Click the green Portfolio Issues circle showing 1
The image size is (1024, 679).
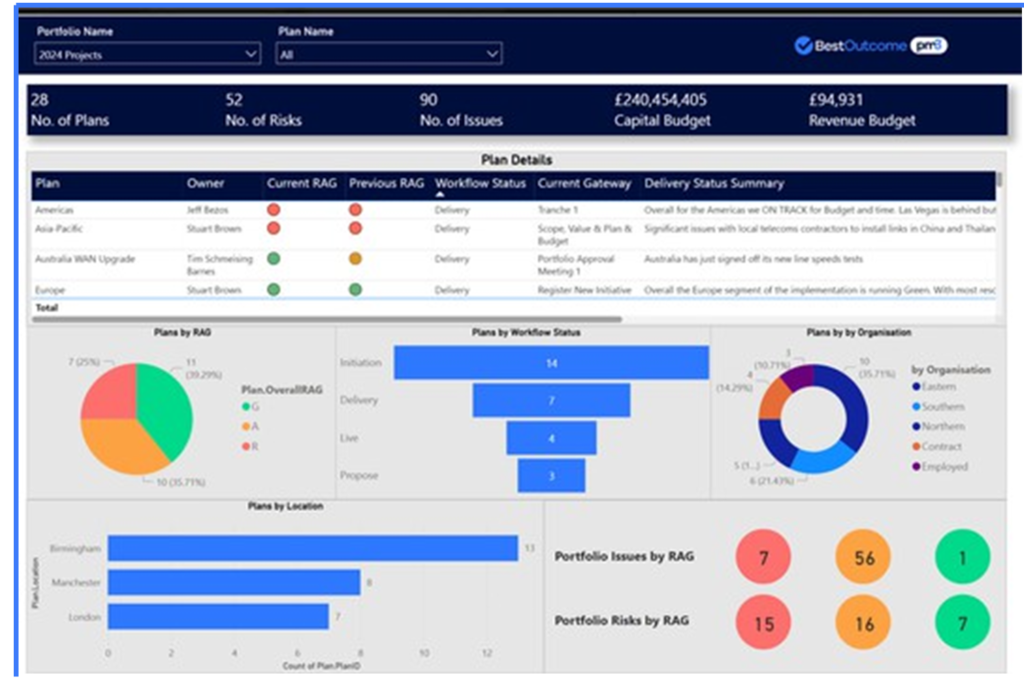pyautogui.click(x=960, y=556)
